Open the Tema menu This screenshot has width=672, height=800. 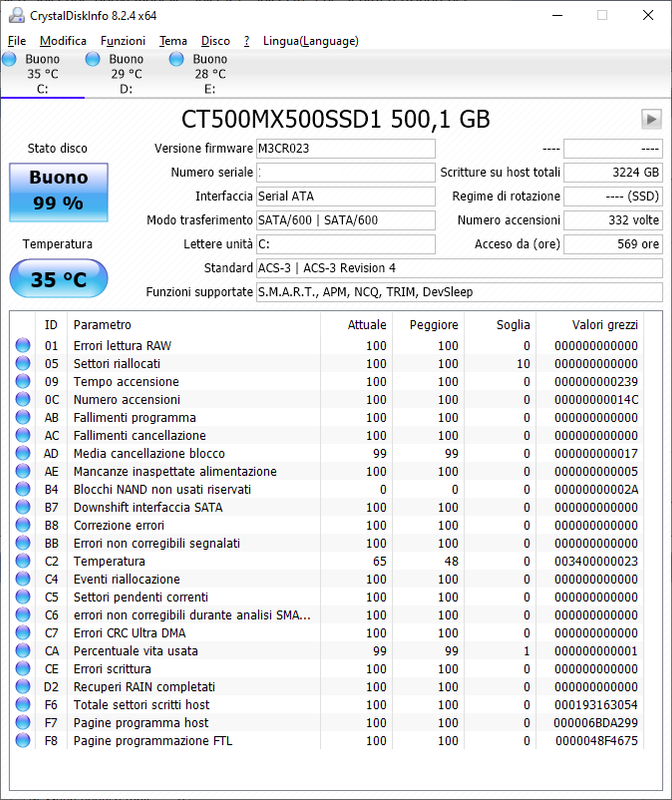(x=173, y=41)
